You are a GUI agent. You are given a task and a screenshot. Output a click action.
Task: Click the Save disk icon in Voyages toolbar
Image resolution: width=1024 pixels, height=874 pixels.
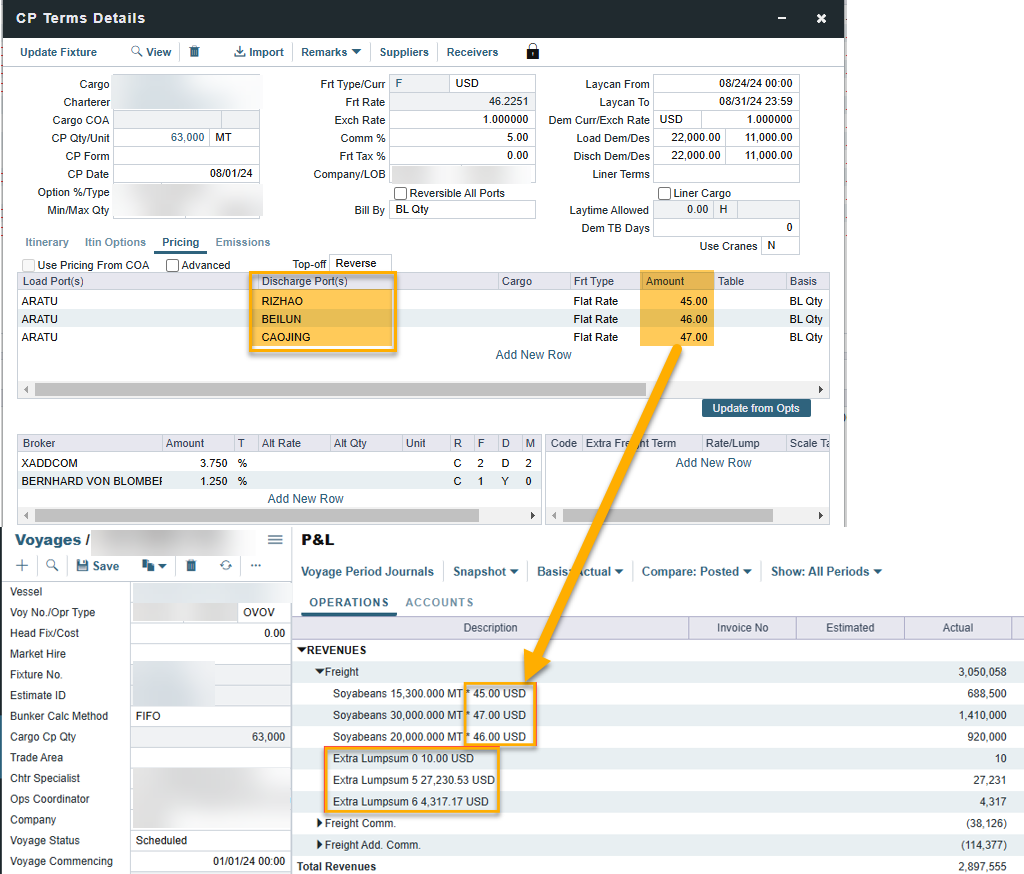83,565
